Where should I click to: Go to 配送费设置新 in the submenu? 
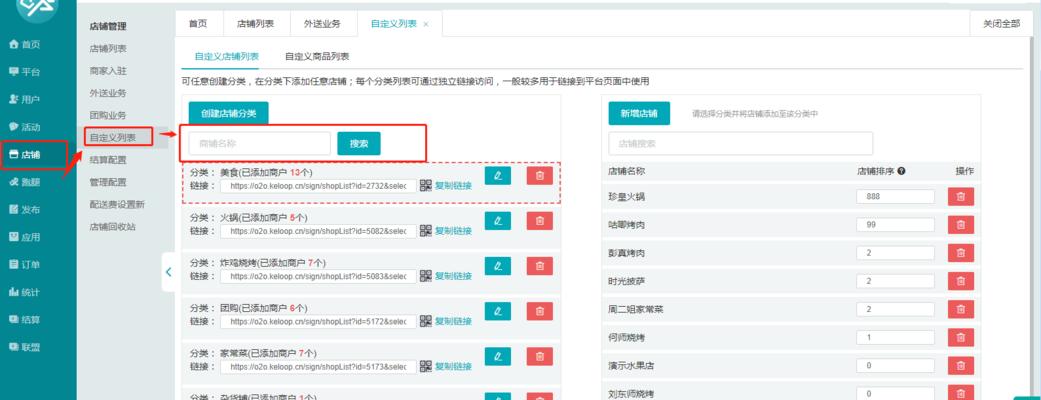[x=117, y=205]
